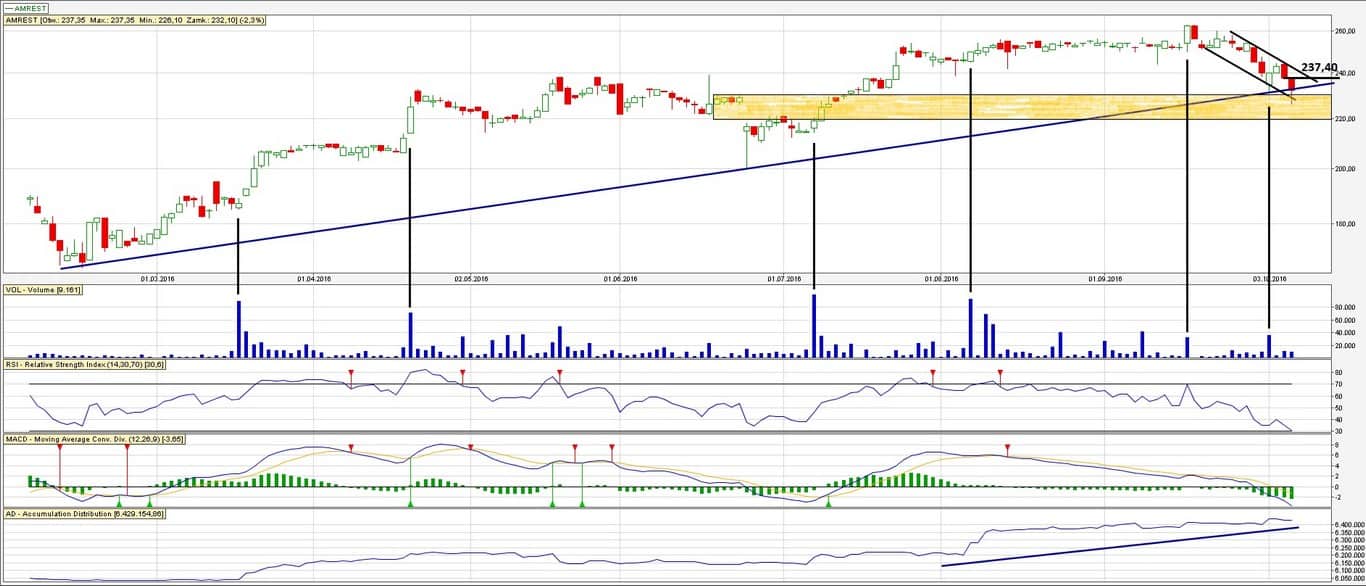Click the AMREST legend tab at top-left
Viewport: 1366px width, 586px height.
click(x=25, y=8)
